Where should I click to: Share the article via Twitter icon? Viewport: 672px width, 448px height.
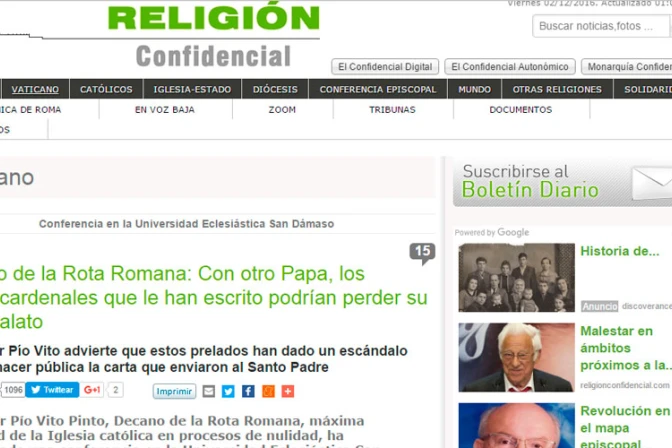(228, 391)
